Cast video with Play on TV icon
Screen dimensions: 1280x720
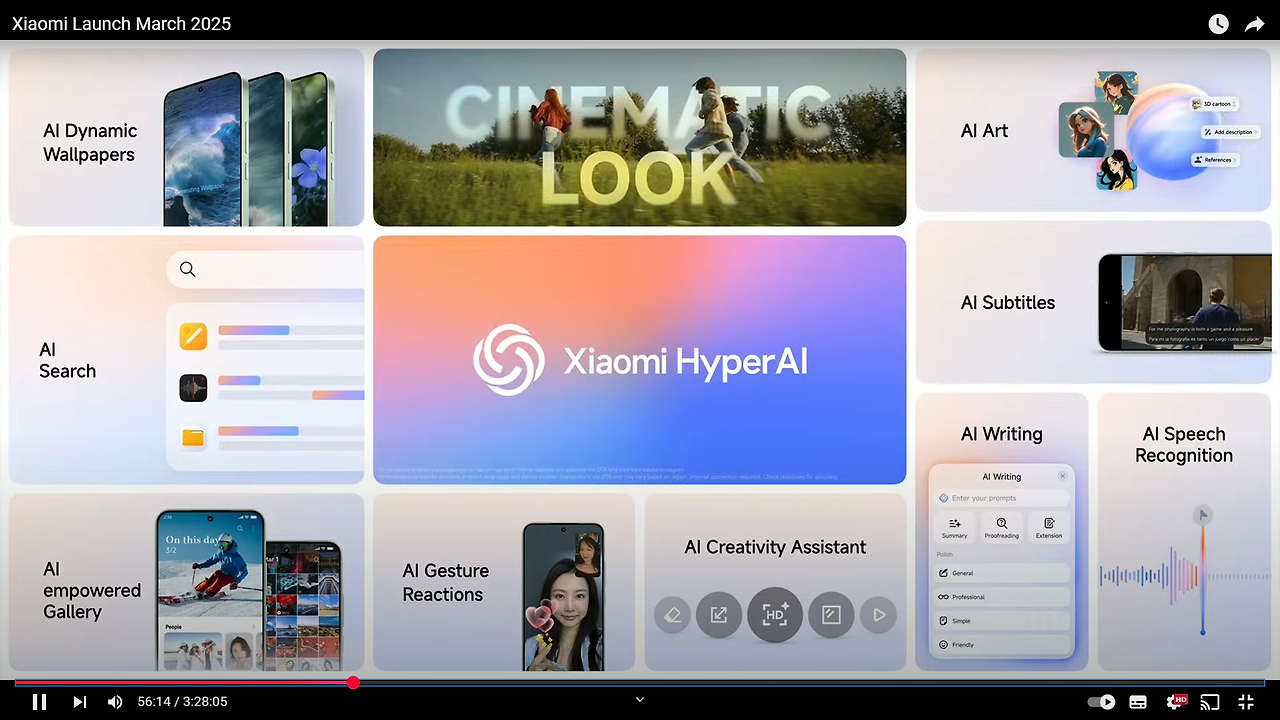[1210, 702]
